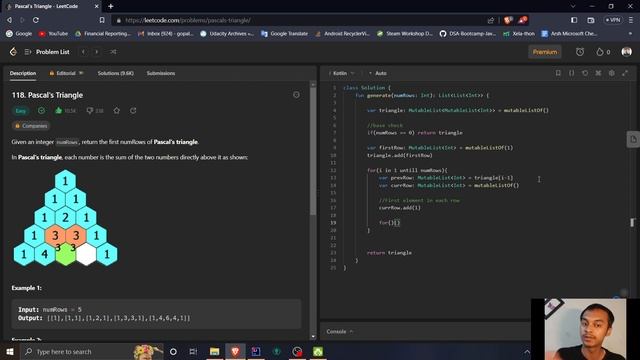Expand the Console panel
The width and height of the screenshot is (640, 360).
(x=340, y=331)
